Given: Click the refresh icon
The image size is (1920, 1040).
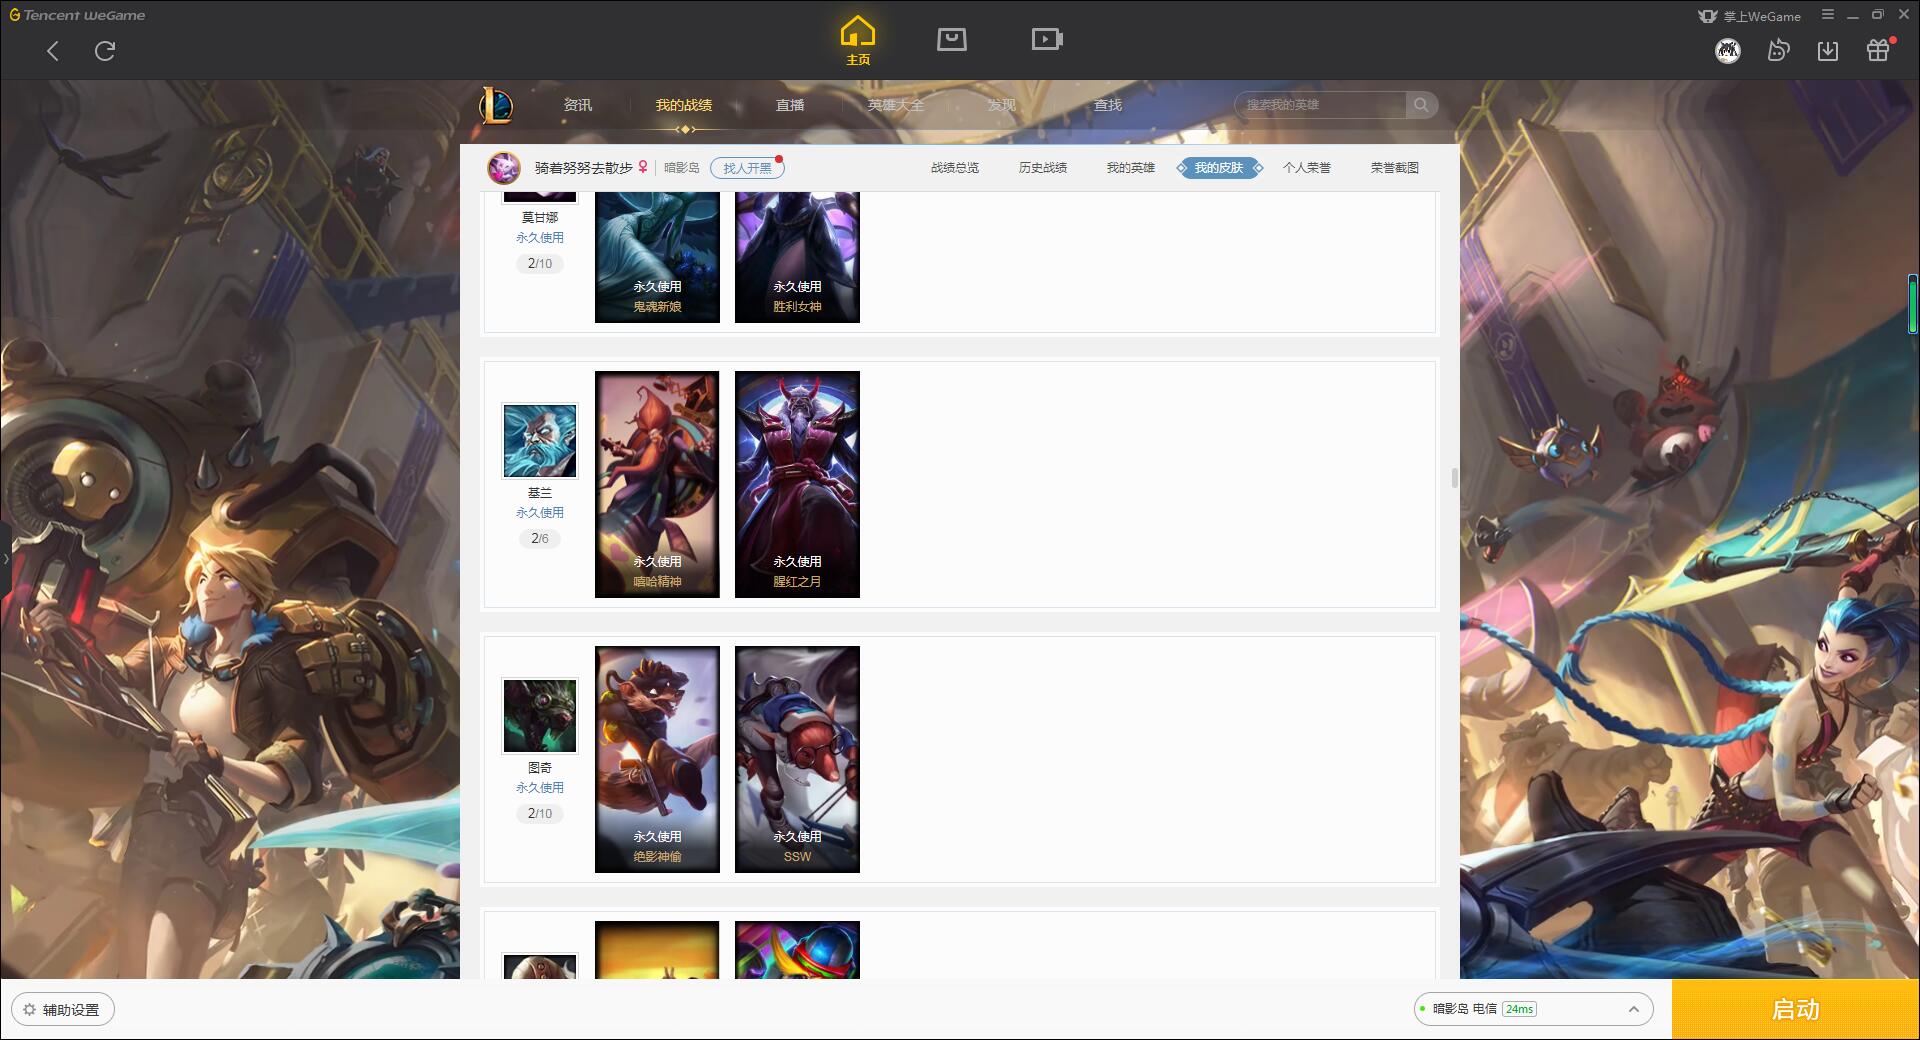Looking at the screenshot, I should 105,51.
